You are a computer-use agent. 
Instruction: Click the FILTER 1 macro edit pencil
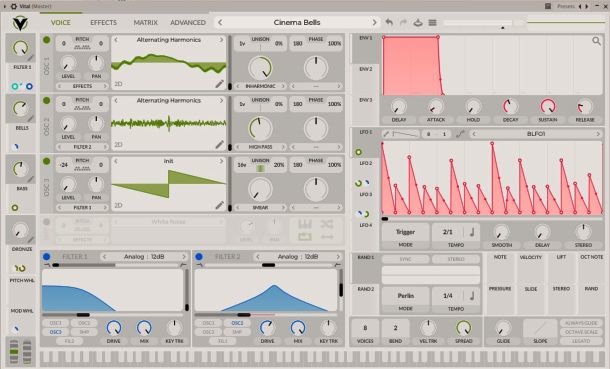[30, 58]
